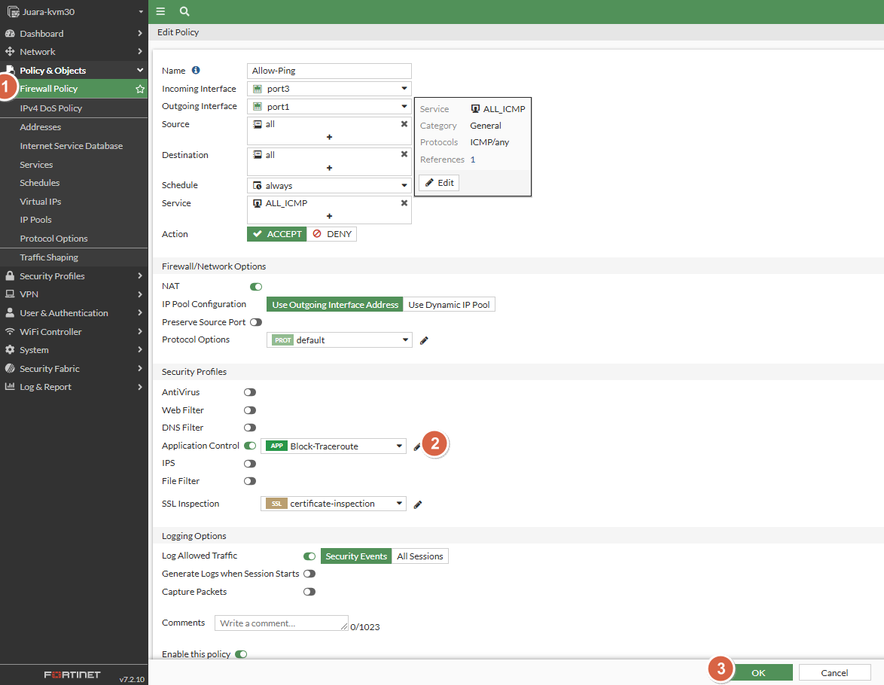The width and height of the screenshot is (884, 685).
Task: Add a Source entry with plus
Action: tap(329, 137)
